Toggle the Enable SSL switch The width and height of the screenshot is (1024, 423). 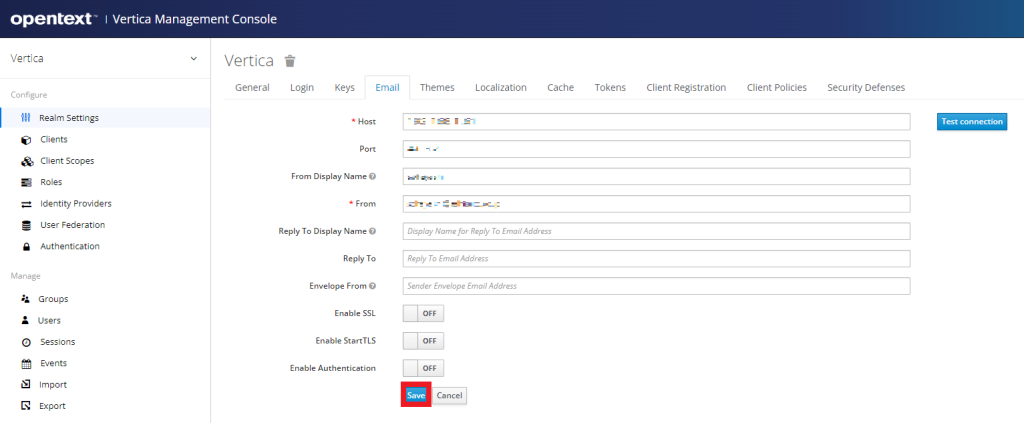point(422,314)
